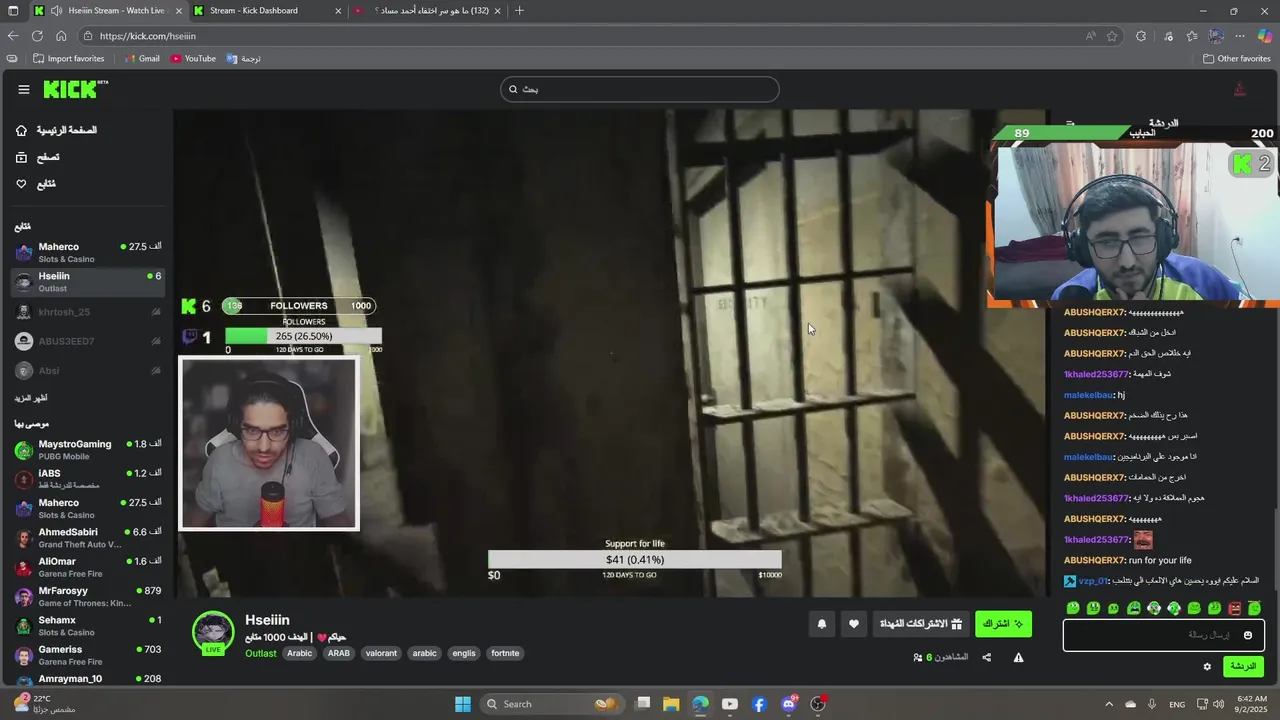
Task: Insert the red angry Kick emote
Action: pos(1235,608)
